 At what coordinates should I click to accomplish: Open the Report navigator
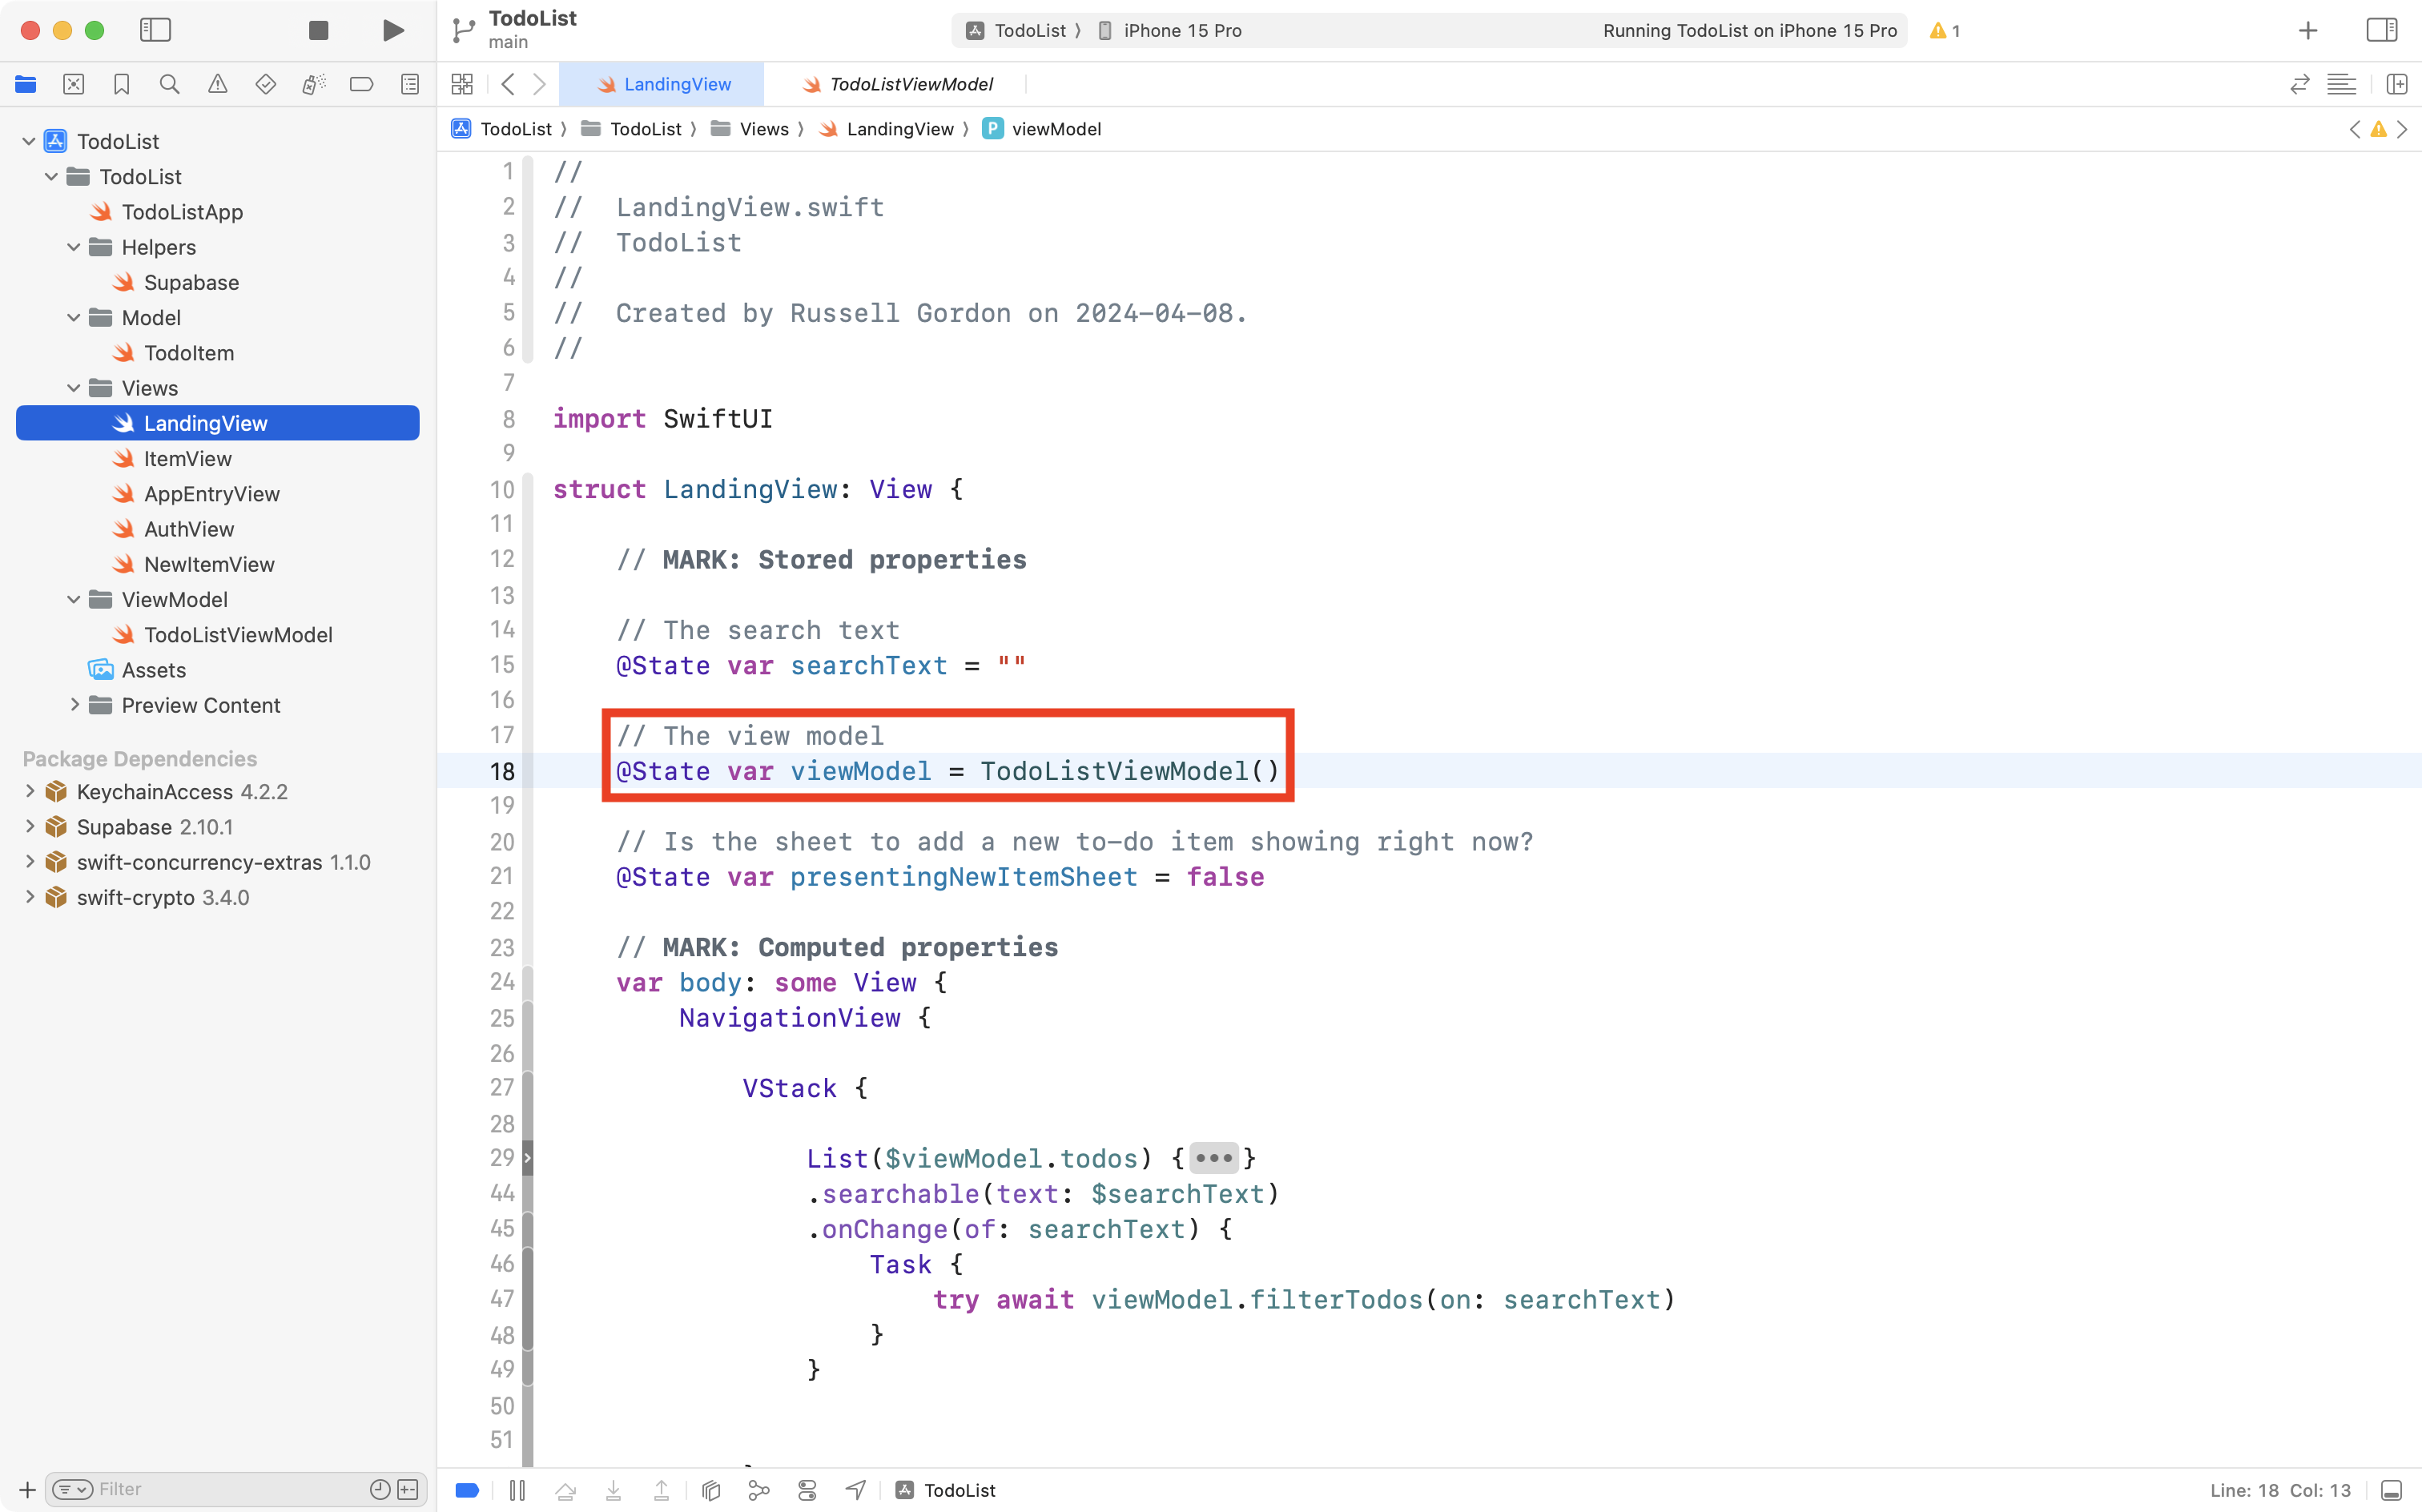point(410,84)
